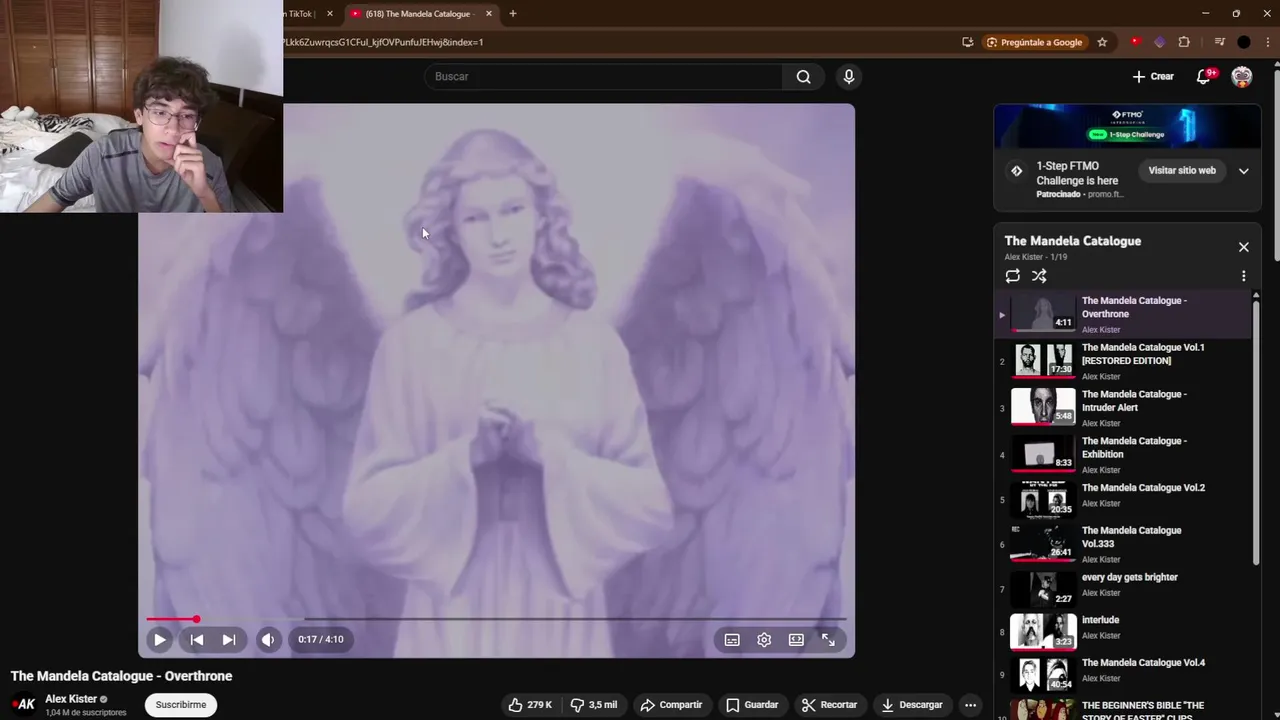Select Overthrone in the playlist
Viewport: 1280px width, 720px height.
click(1124, 315)
